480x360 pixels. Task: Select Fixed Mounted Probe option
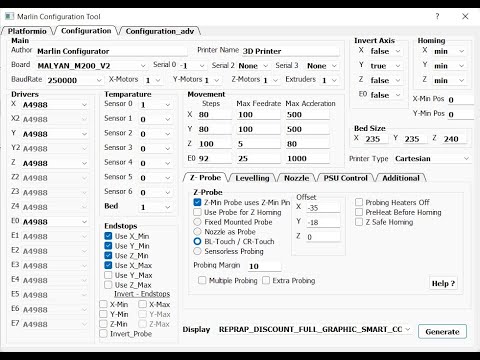[x=197, y=222]
